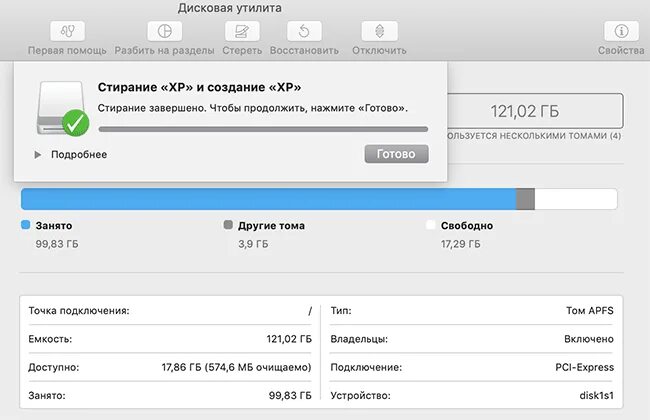This screenshot has height=420, width=650.
Task: Click the disk1s1 device value
Action: (x=597, y=395)
